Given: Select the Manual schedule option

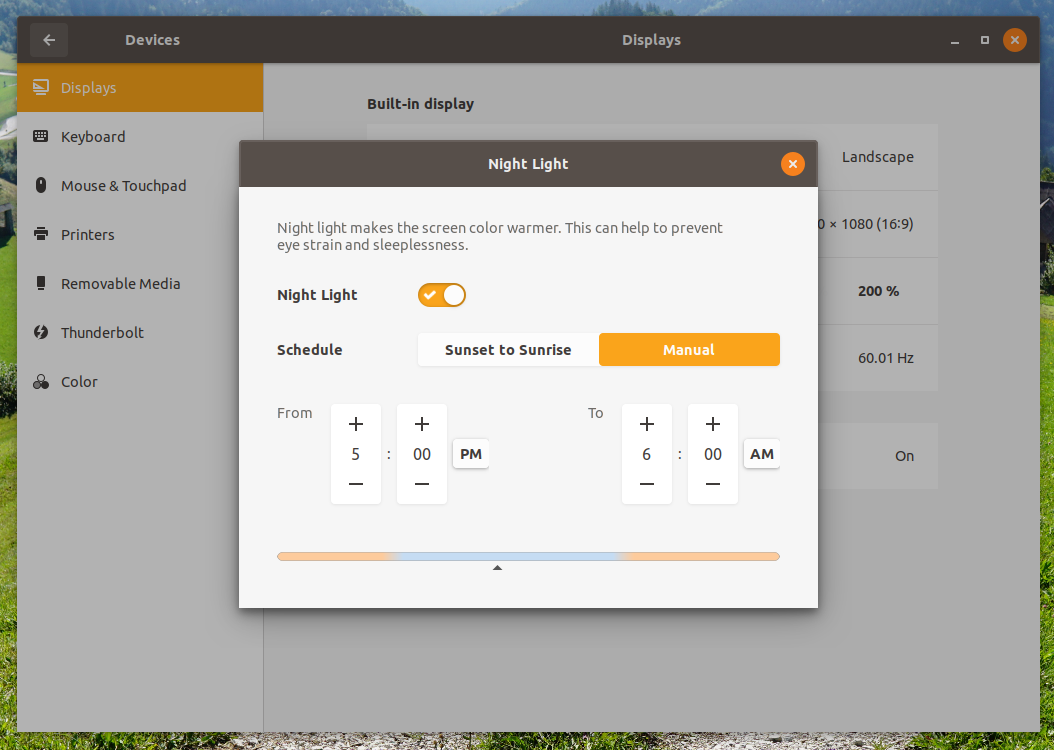Looking at the screenshot, I should 689,350.
